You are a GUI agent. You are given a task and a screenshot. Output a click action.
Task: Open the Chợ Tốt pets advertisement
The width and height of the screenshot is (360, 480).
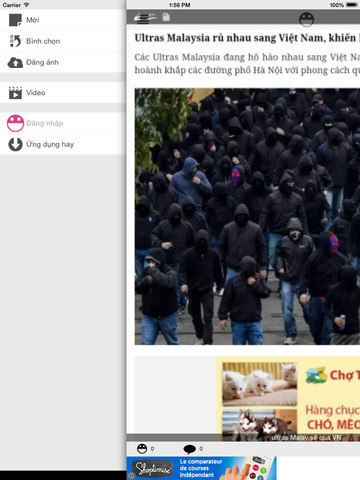click(x=288, y=399)
